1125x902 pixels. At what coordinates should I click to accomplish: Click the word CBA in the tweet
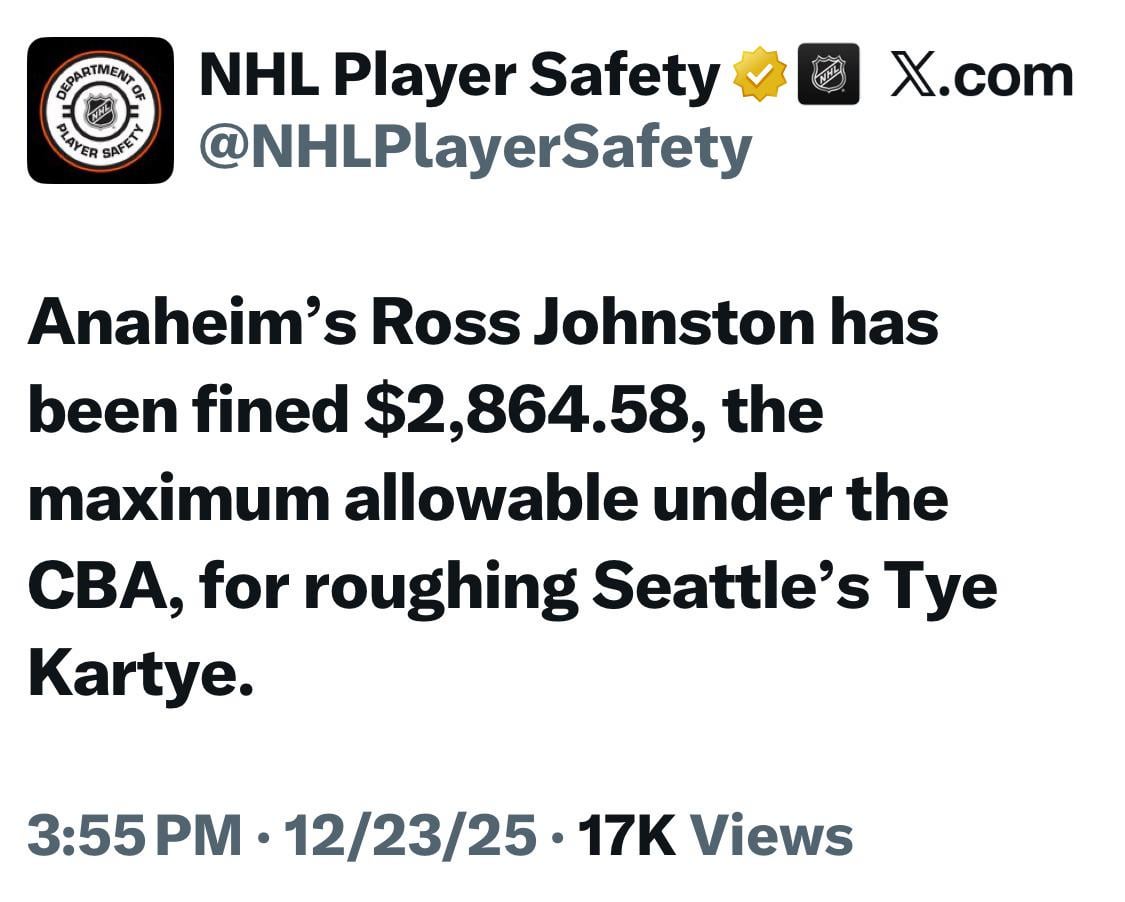(95, 585)
